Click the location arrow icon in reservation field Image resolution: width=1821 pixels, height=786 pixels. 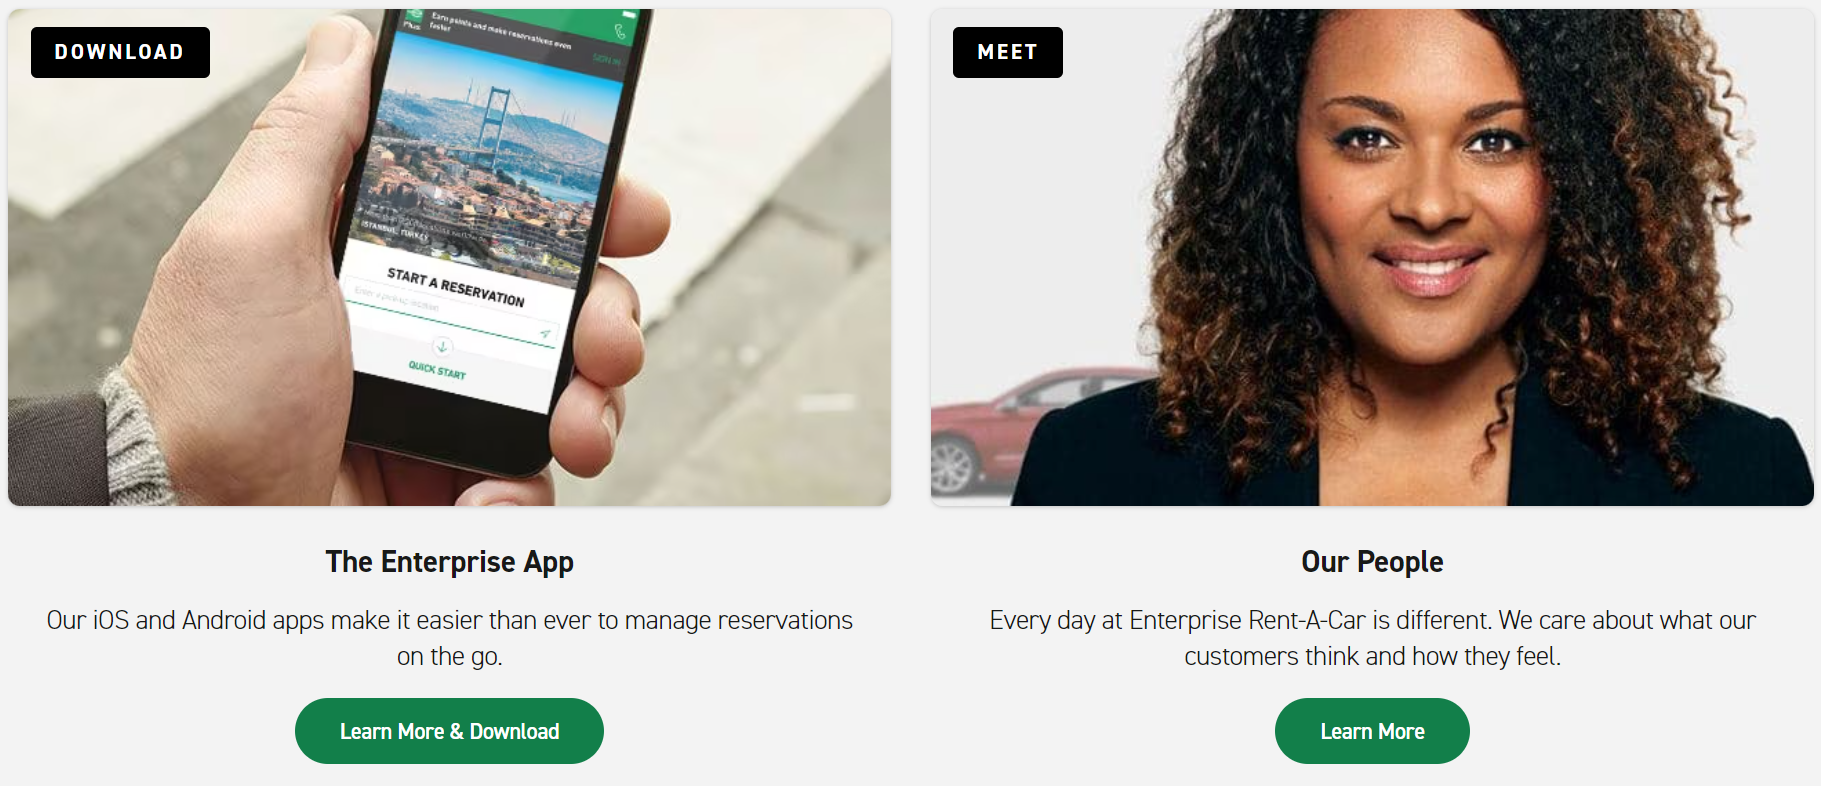pos(545,334)
